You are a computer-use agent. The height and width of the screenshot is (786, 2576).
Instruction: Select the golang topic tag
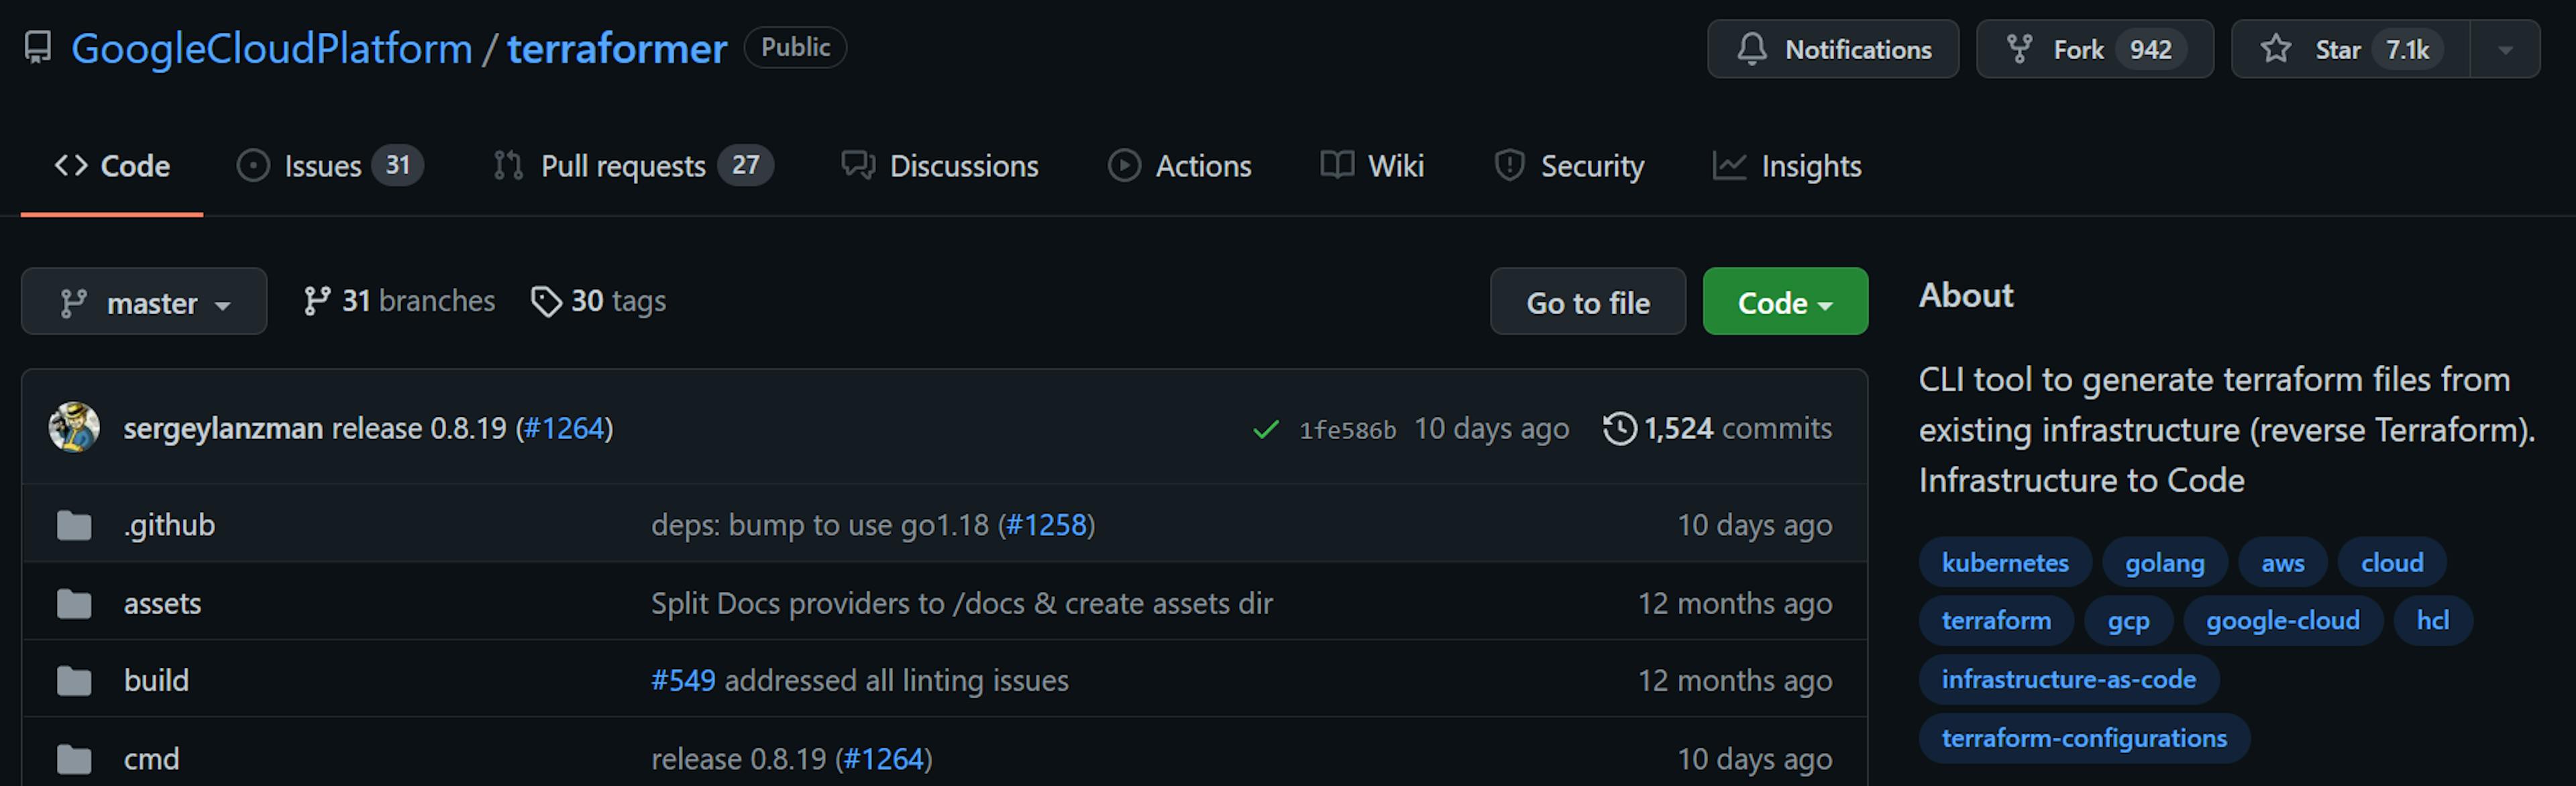click(x=2165, y=562)
